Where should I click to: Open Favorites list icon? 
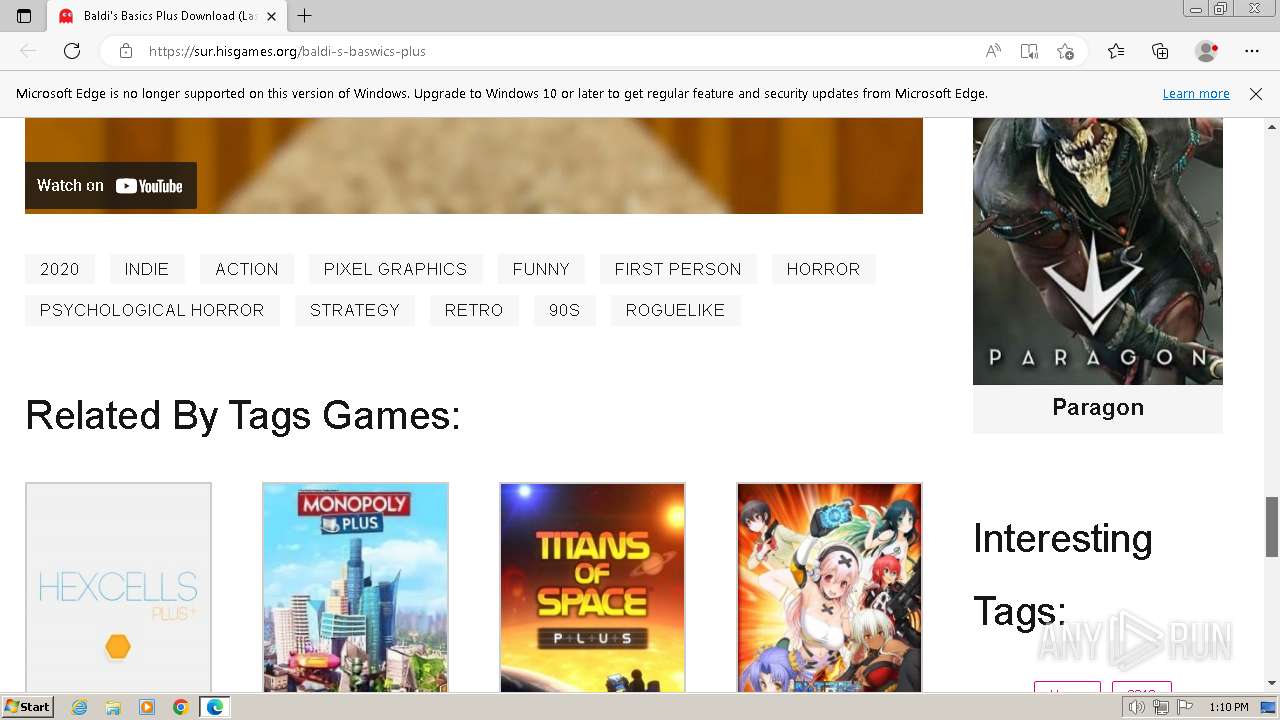[x=1116, y=51]
